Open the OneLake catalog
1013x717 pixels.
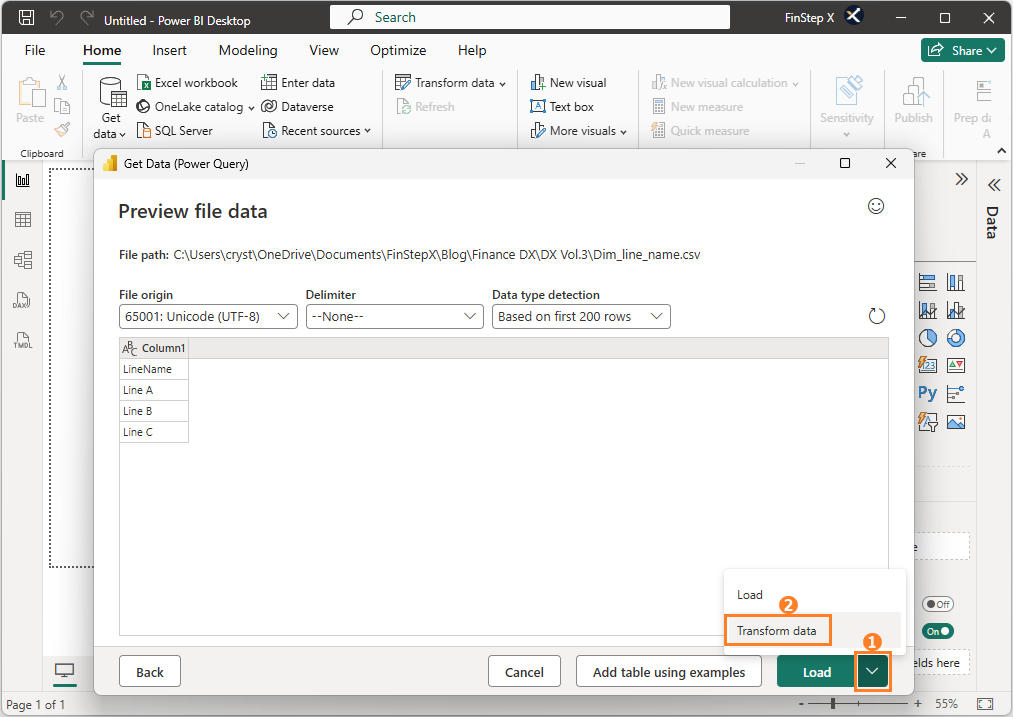click(x=195, y=107)
